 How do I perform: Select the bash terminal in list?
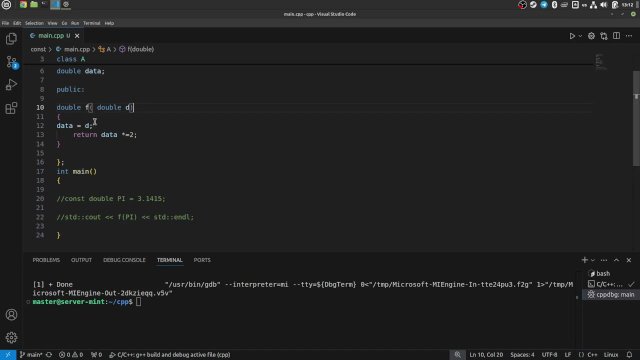611,273
